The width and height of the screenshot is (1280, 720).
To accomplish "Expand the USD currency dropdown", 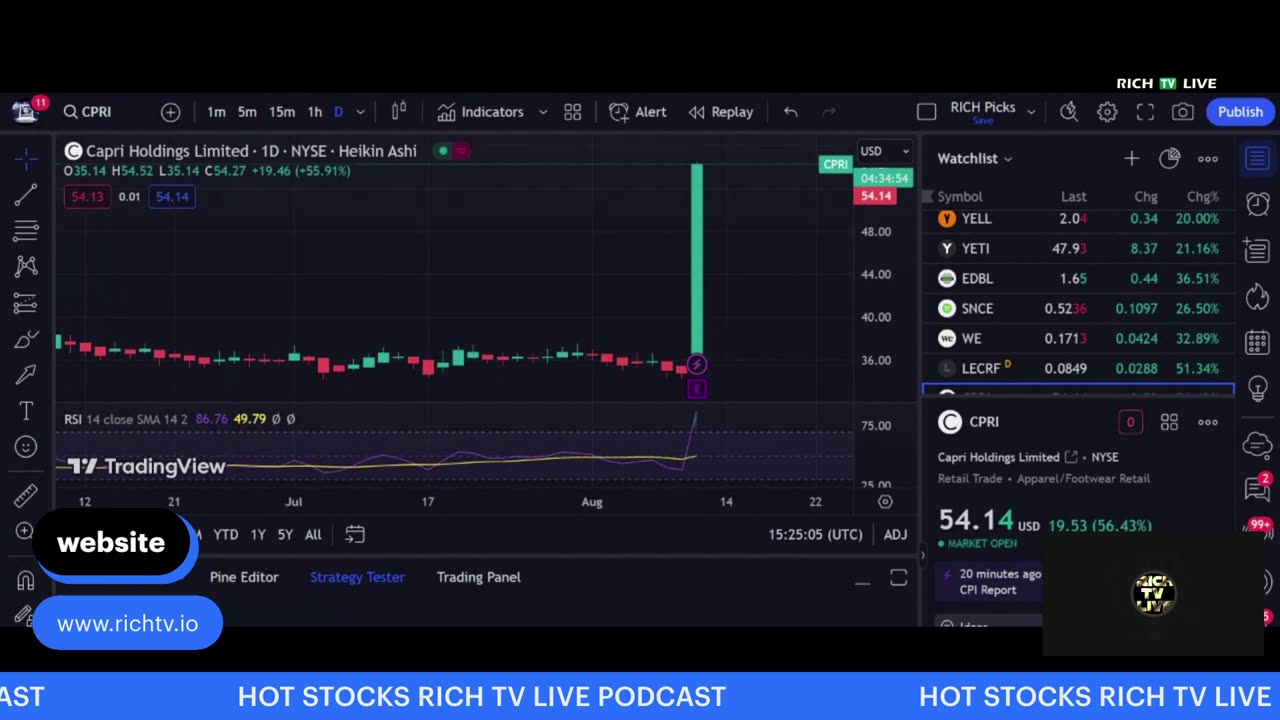I will [885, 151].
